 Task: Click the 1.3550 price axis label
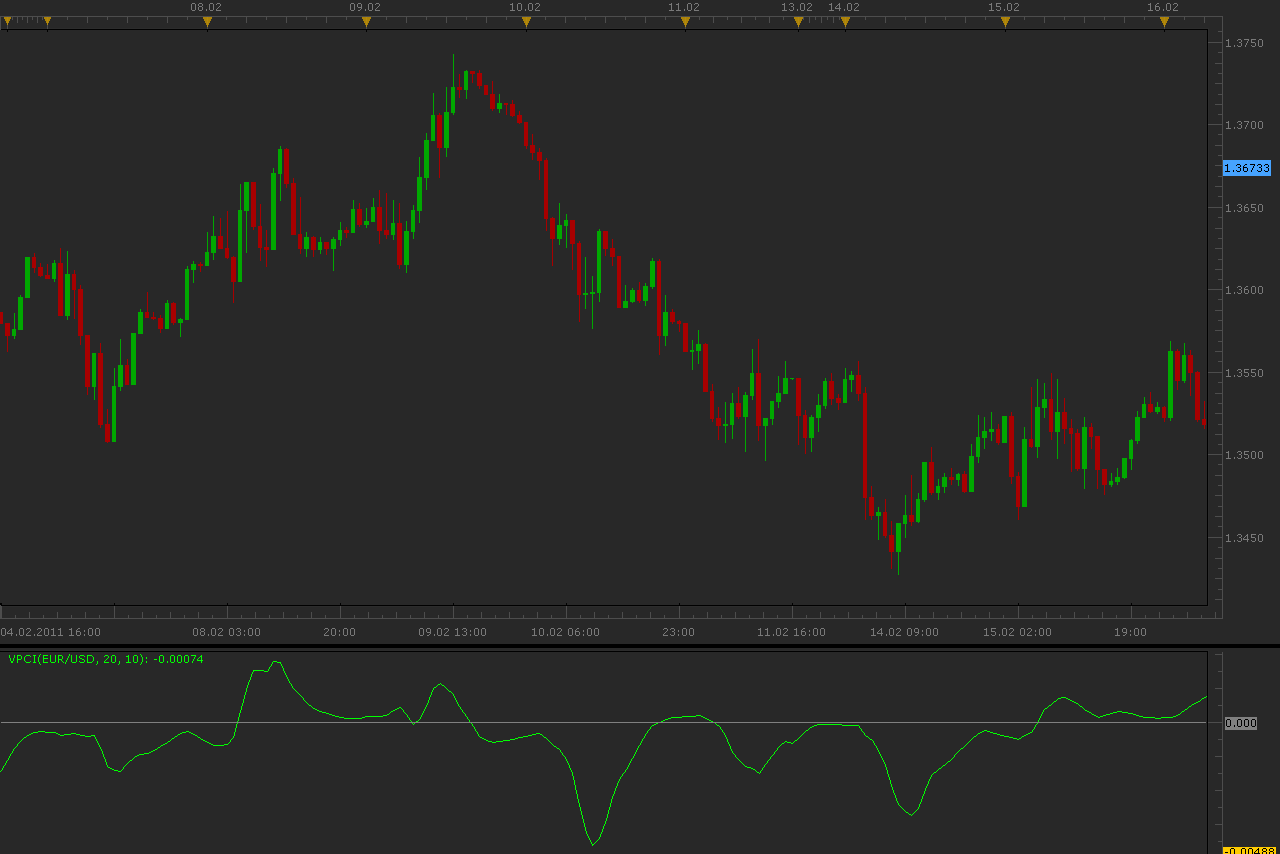1244,373
